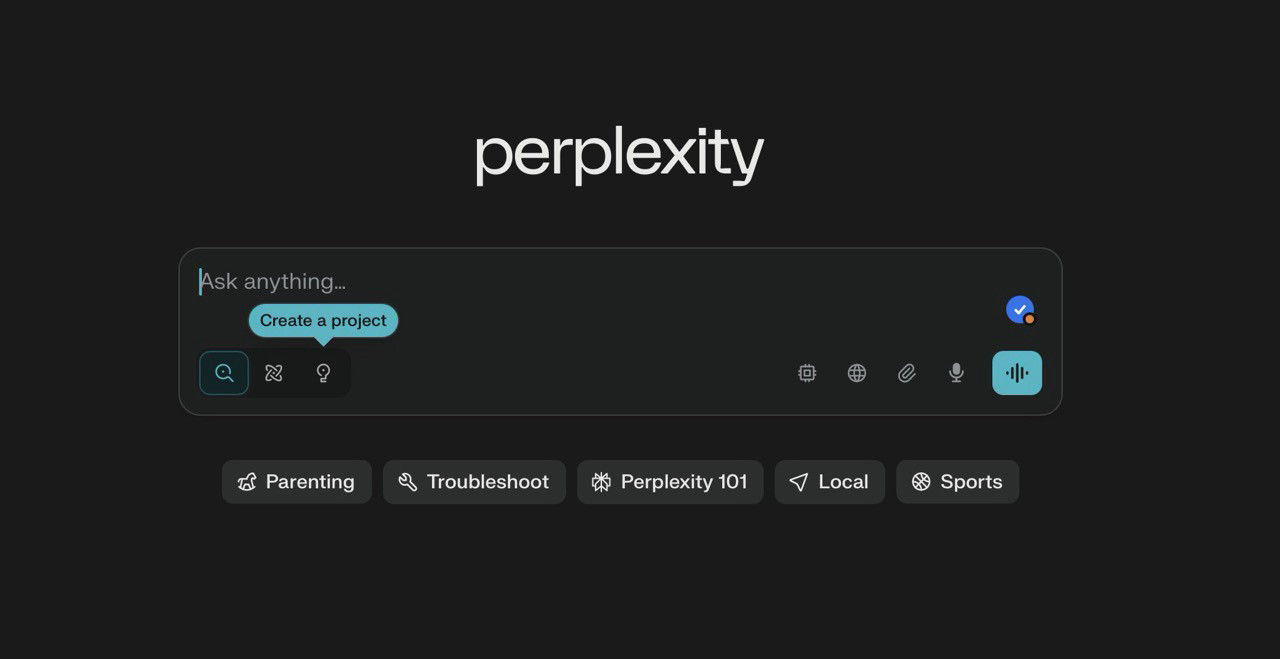This screenshot has width=1280, height=659.
Task: Launch voice mode with the teal waveform button
Action: tap(1017, 373)
